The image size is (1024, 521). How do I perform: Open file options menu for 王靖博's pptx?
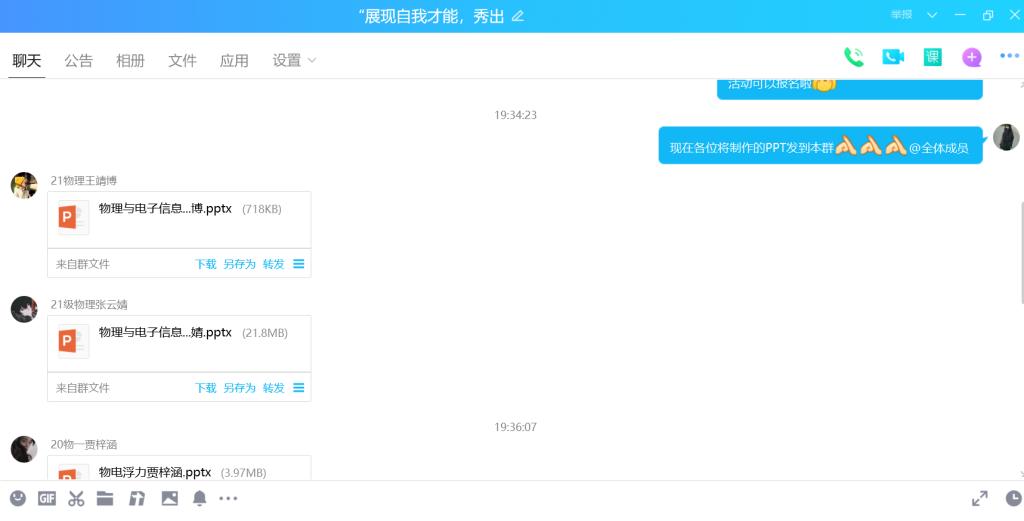298,264
